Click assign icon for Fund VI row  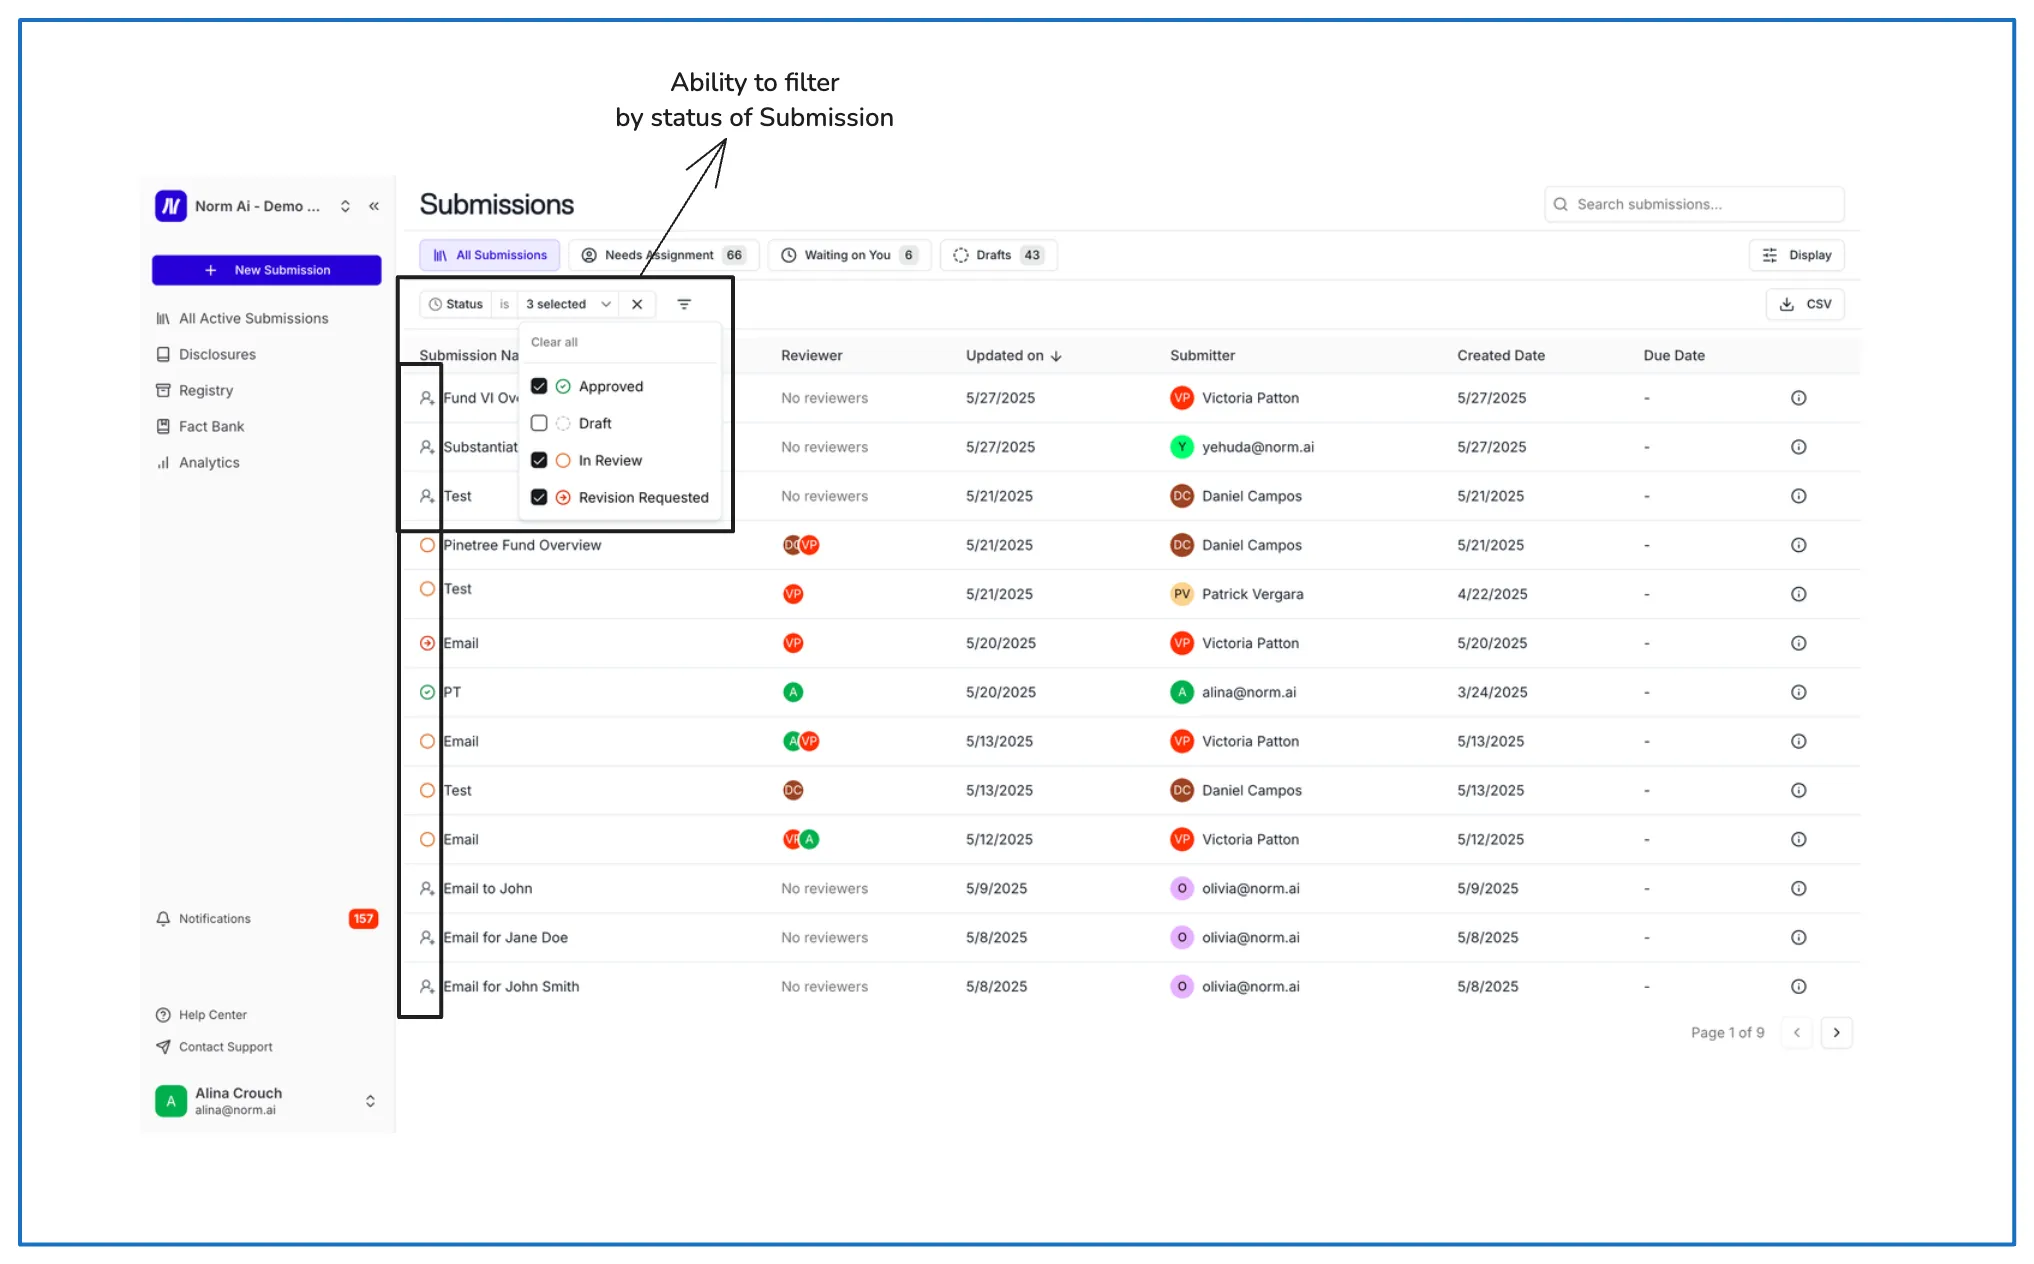pyautogui.click(x=427, y=398)
